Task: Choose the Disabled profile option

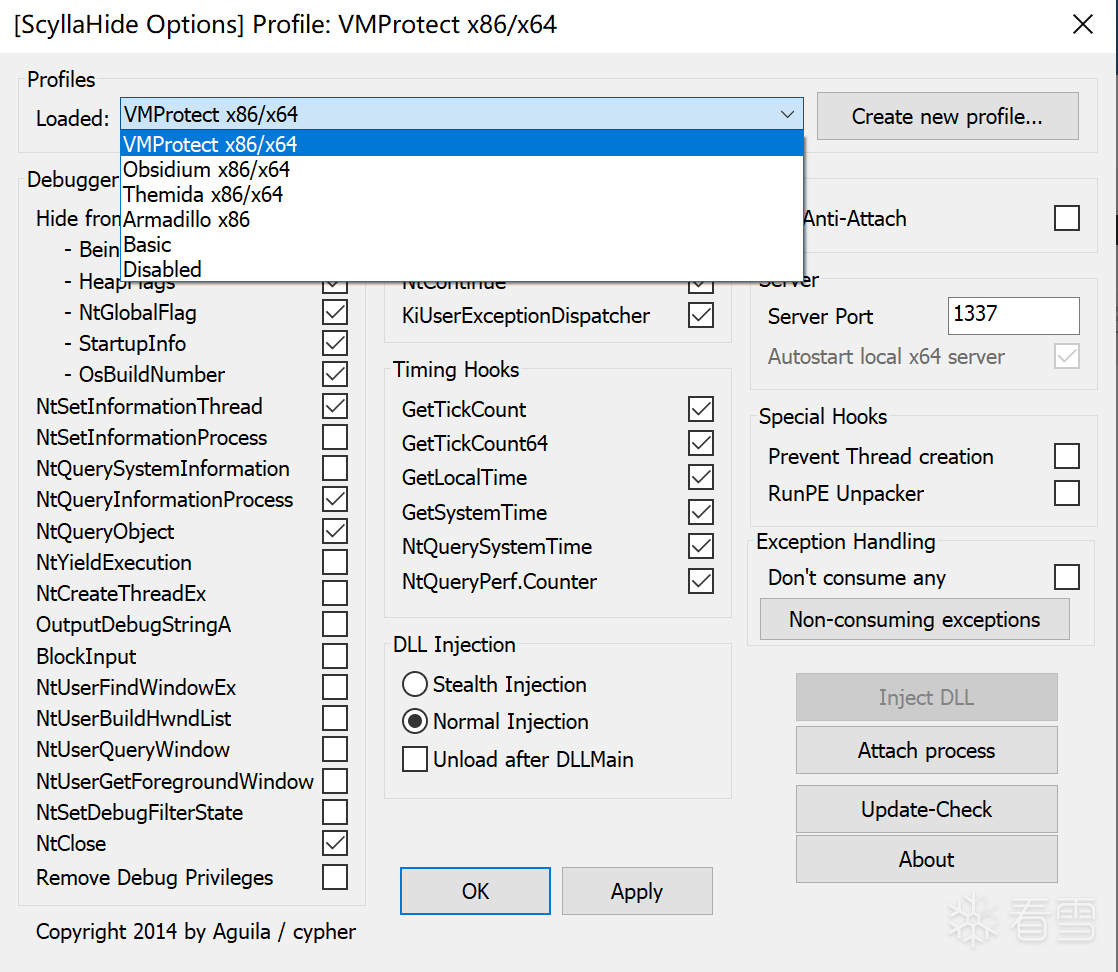Action: tap(162, 269)
